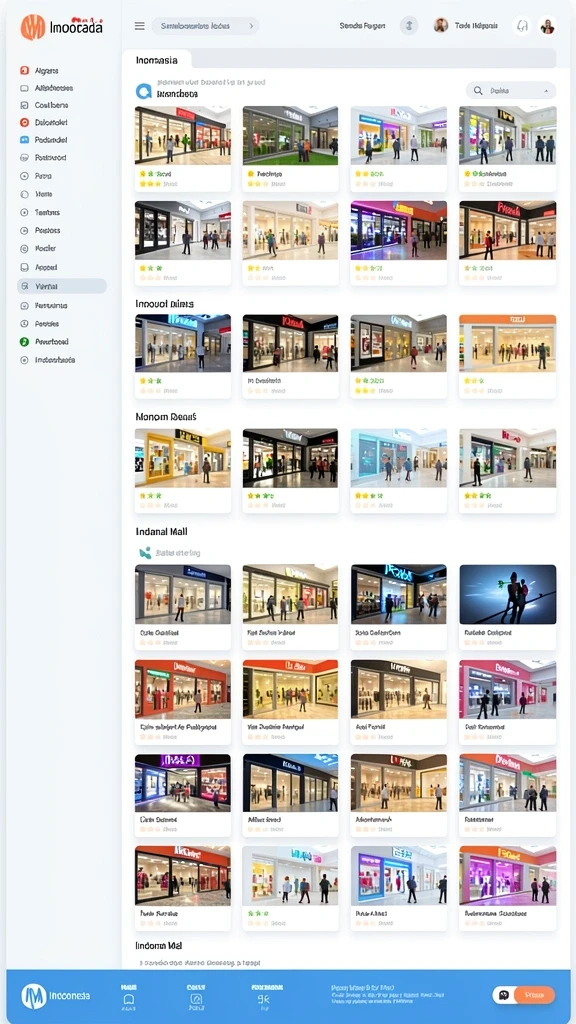The width and height of the screenshot is (576, 1024).
Task: Click the middle footer navigation icon
Action: [196, 999]
